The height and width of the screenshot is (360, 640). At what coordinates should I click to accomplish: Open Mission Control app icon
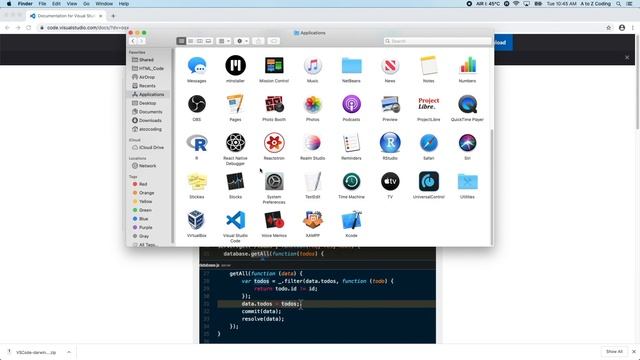click(x=274, y=65)
